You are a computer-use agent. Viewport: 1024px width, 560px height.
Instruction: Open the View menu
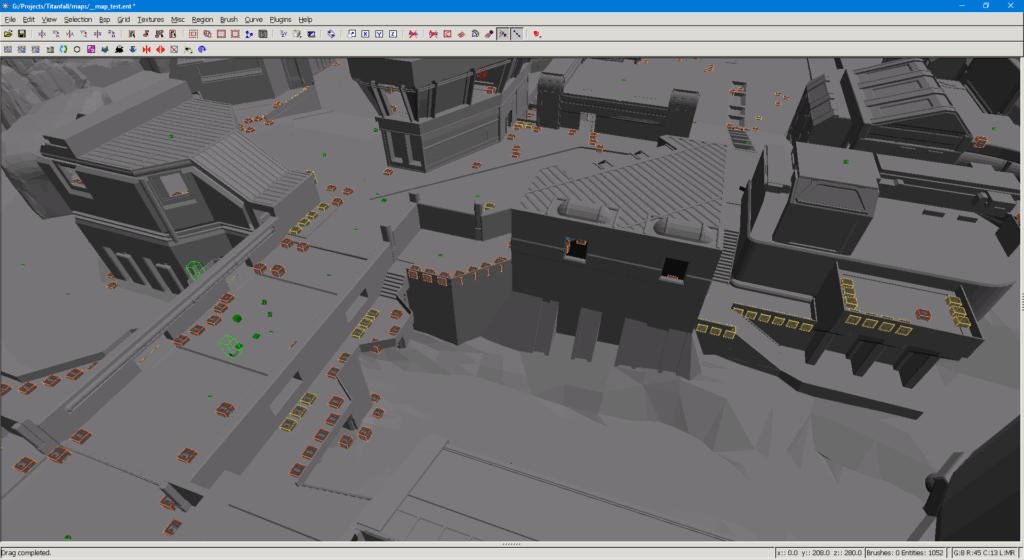coord(49,20)
